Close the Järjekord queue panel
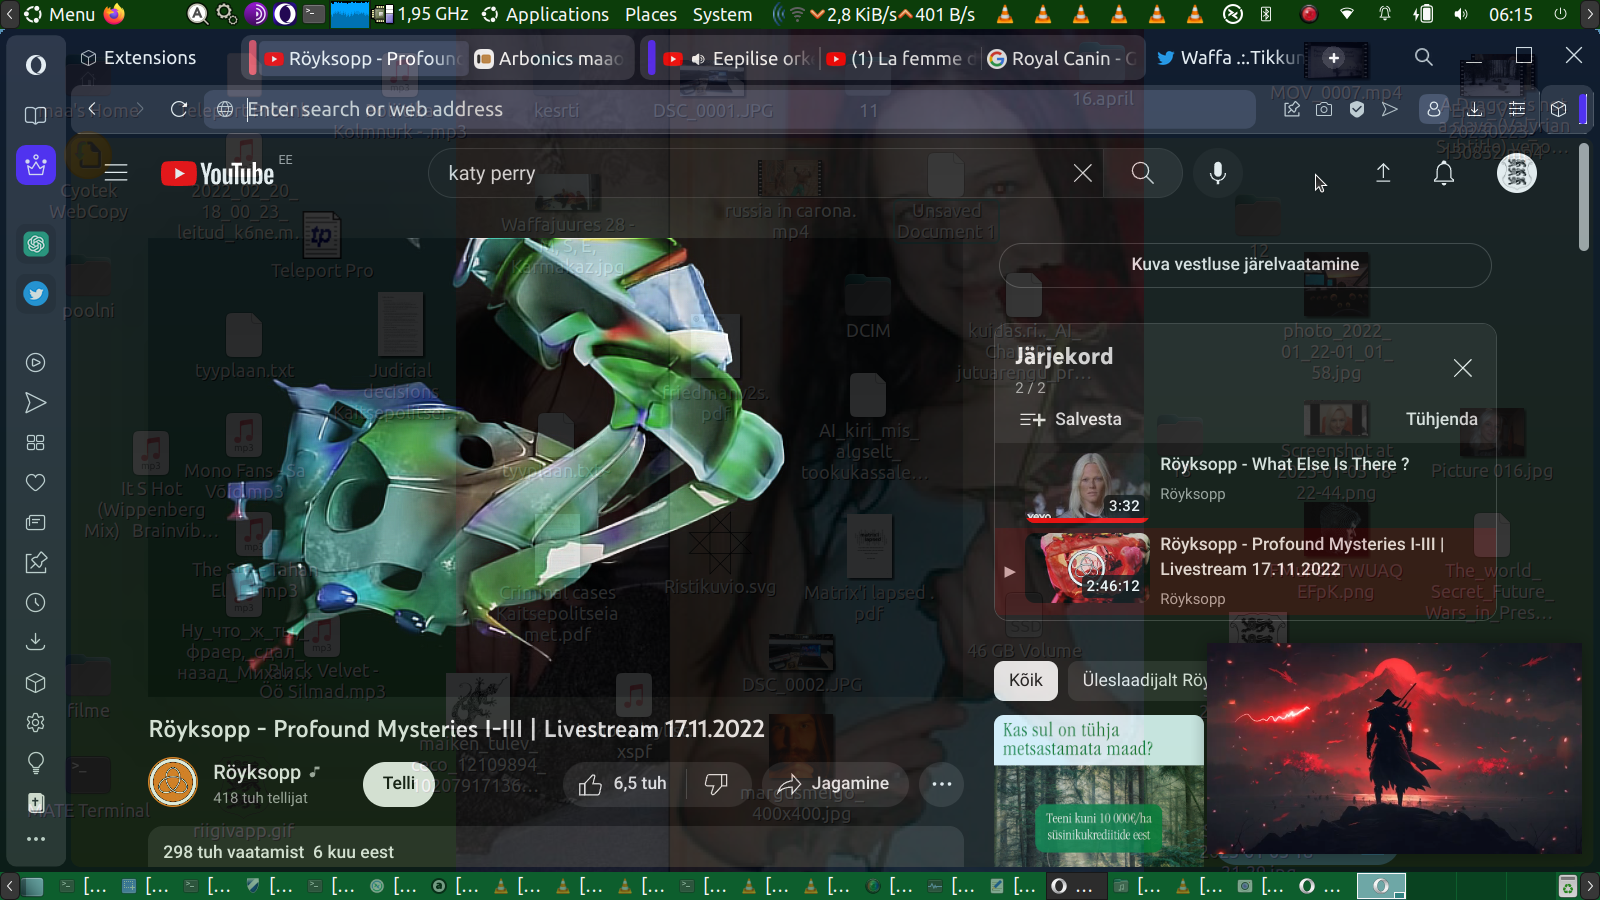The height and width of the screenshot is (900, 1600). coord(1462,368)
